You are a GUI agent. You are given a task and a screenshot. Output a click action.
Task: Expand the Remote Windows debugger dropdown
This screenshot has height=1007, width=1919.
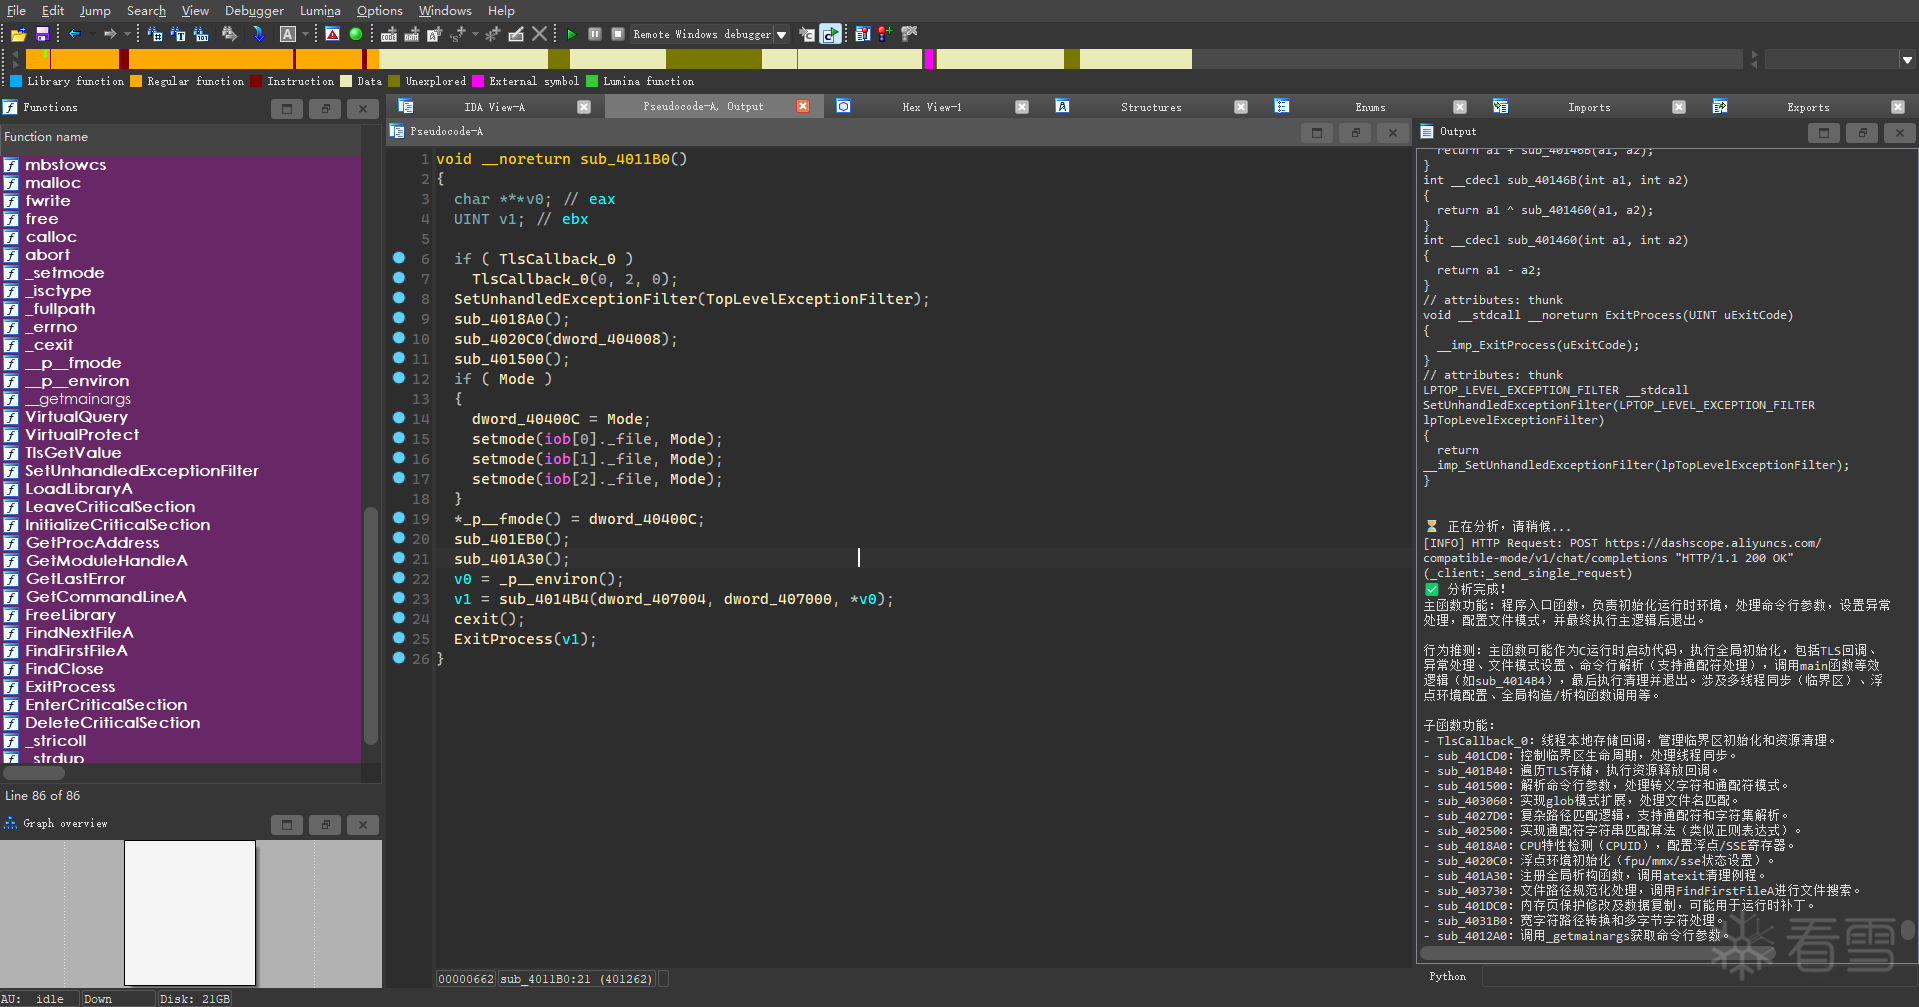coord(782,35)
